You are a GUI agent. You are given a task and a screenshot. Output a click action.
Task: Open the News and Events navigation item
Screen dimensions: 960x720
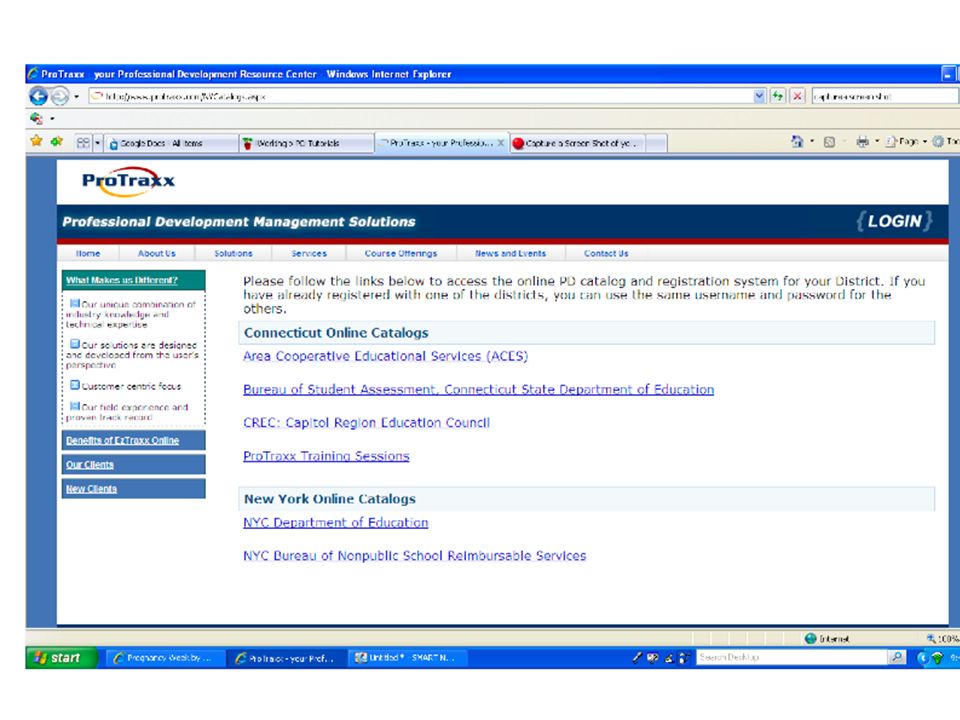point(511,253)
